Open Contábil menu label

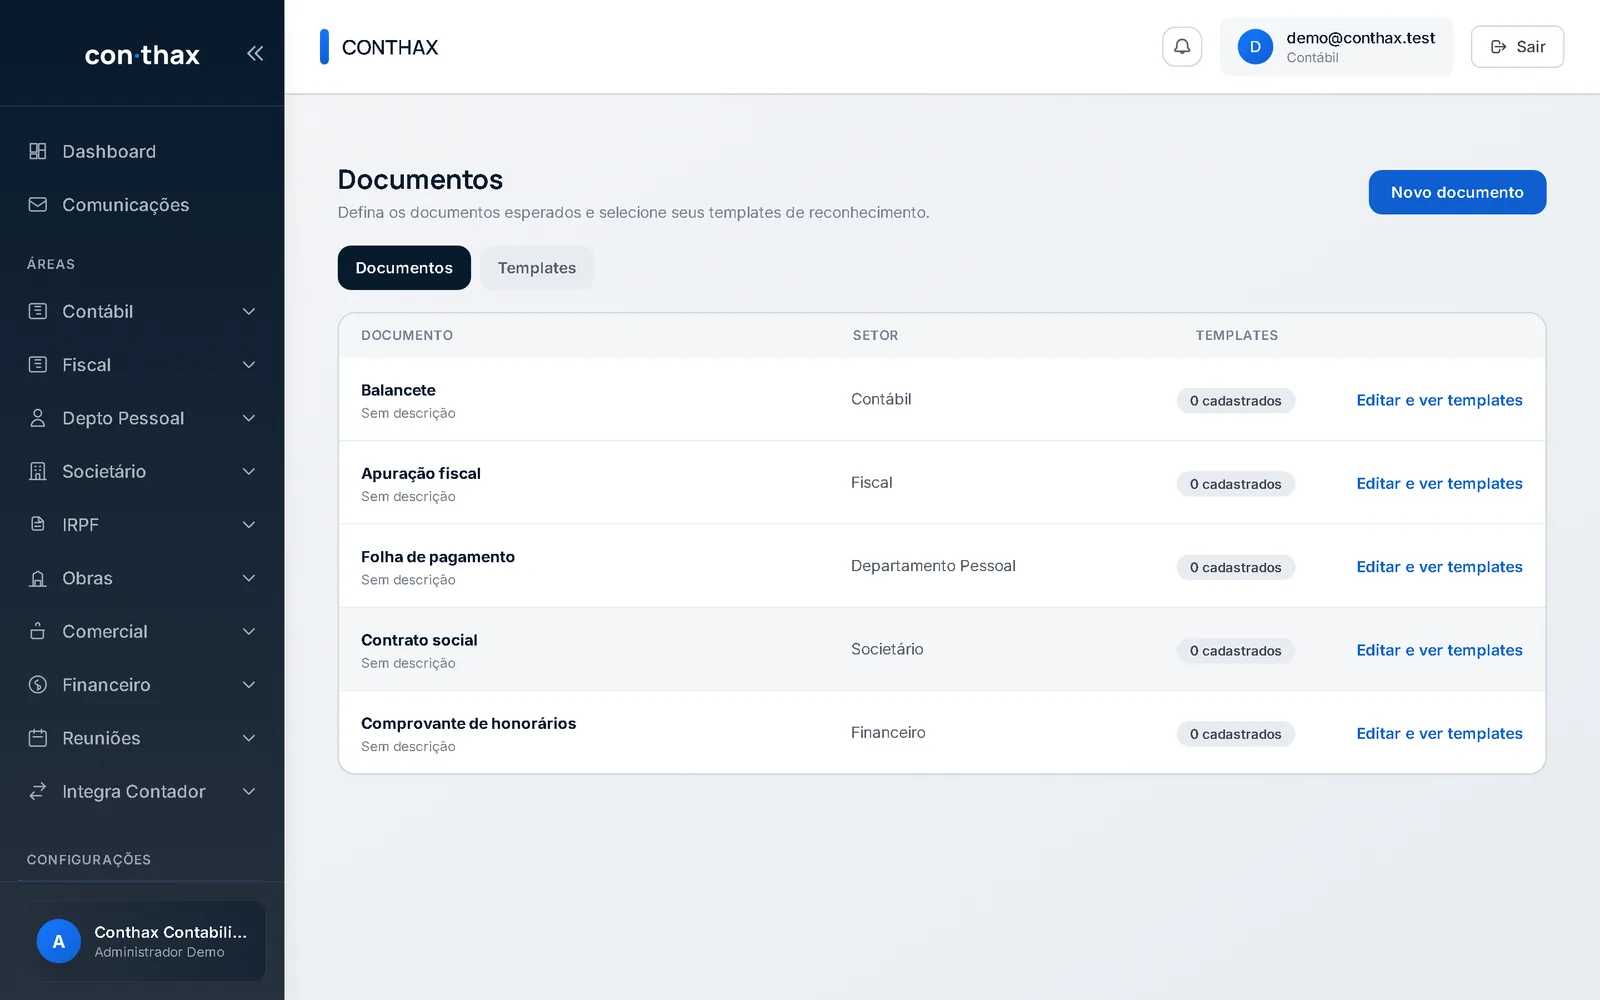pyautogui.click(x=98, y=311)
